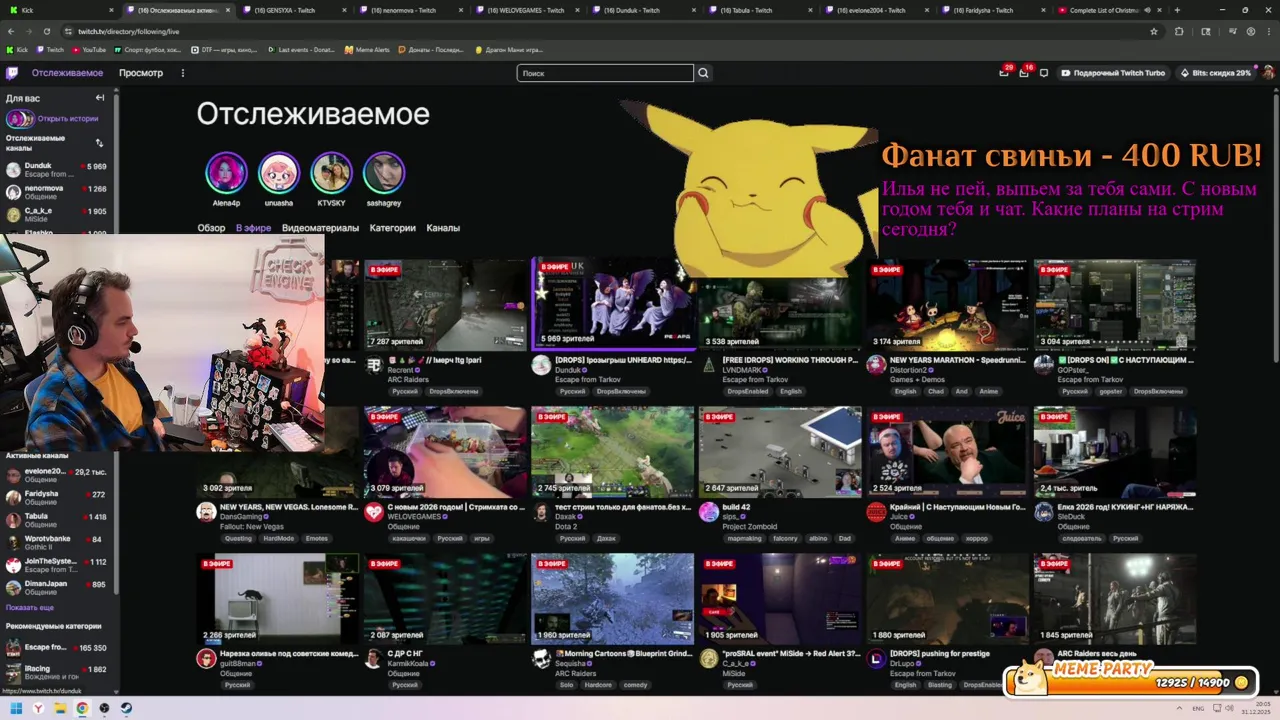Open Tabula channel in sidebar
1280x720 pixels.
[x=57, y=521]
